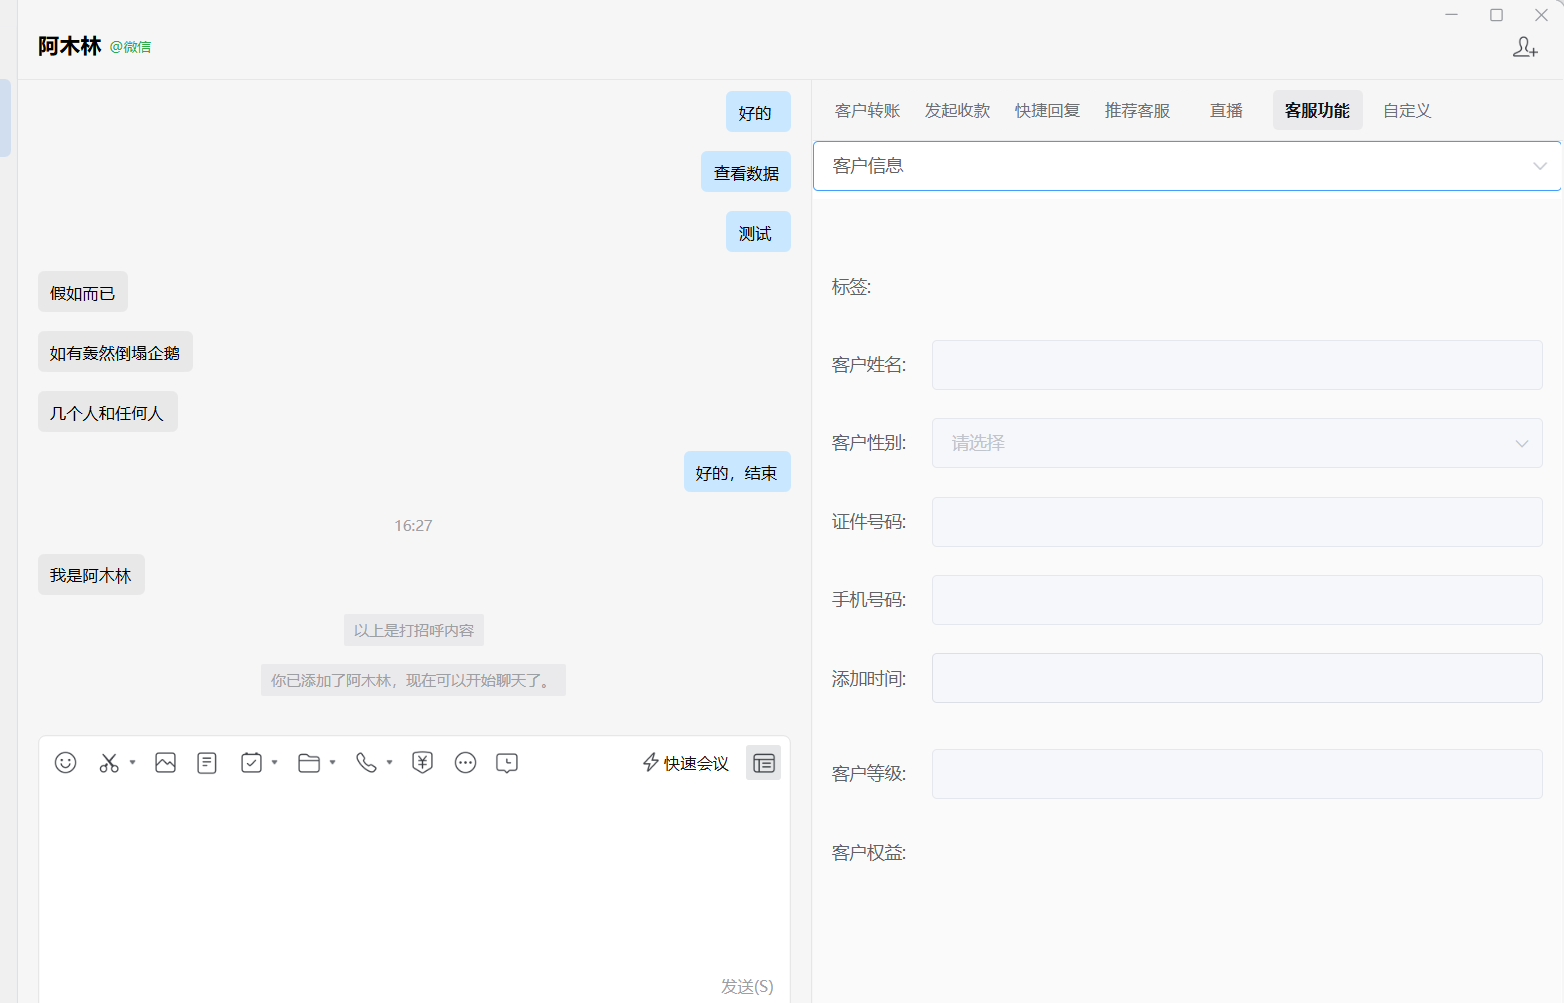Image resolution: width=1564 pixels, height=1003 pixels.
Task: Open the emoji picker
Action: point(65,763)
